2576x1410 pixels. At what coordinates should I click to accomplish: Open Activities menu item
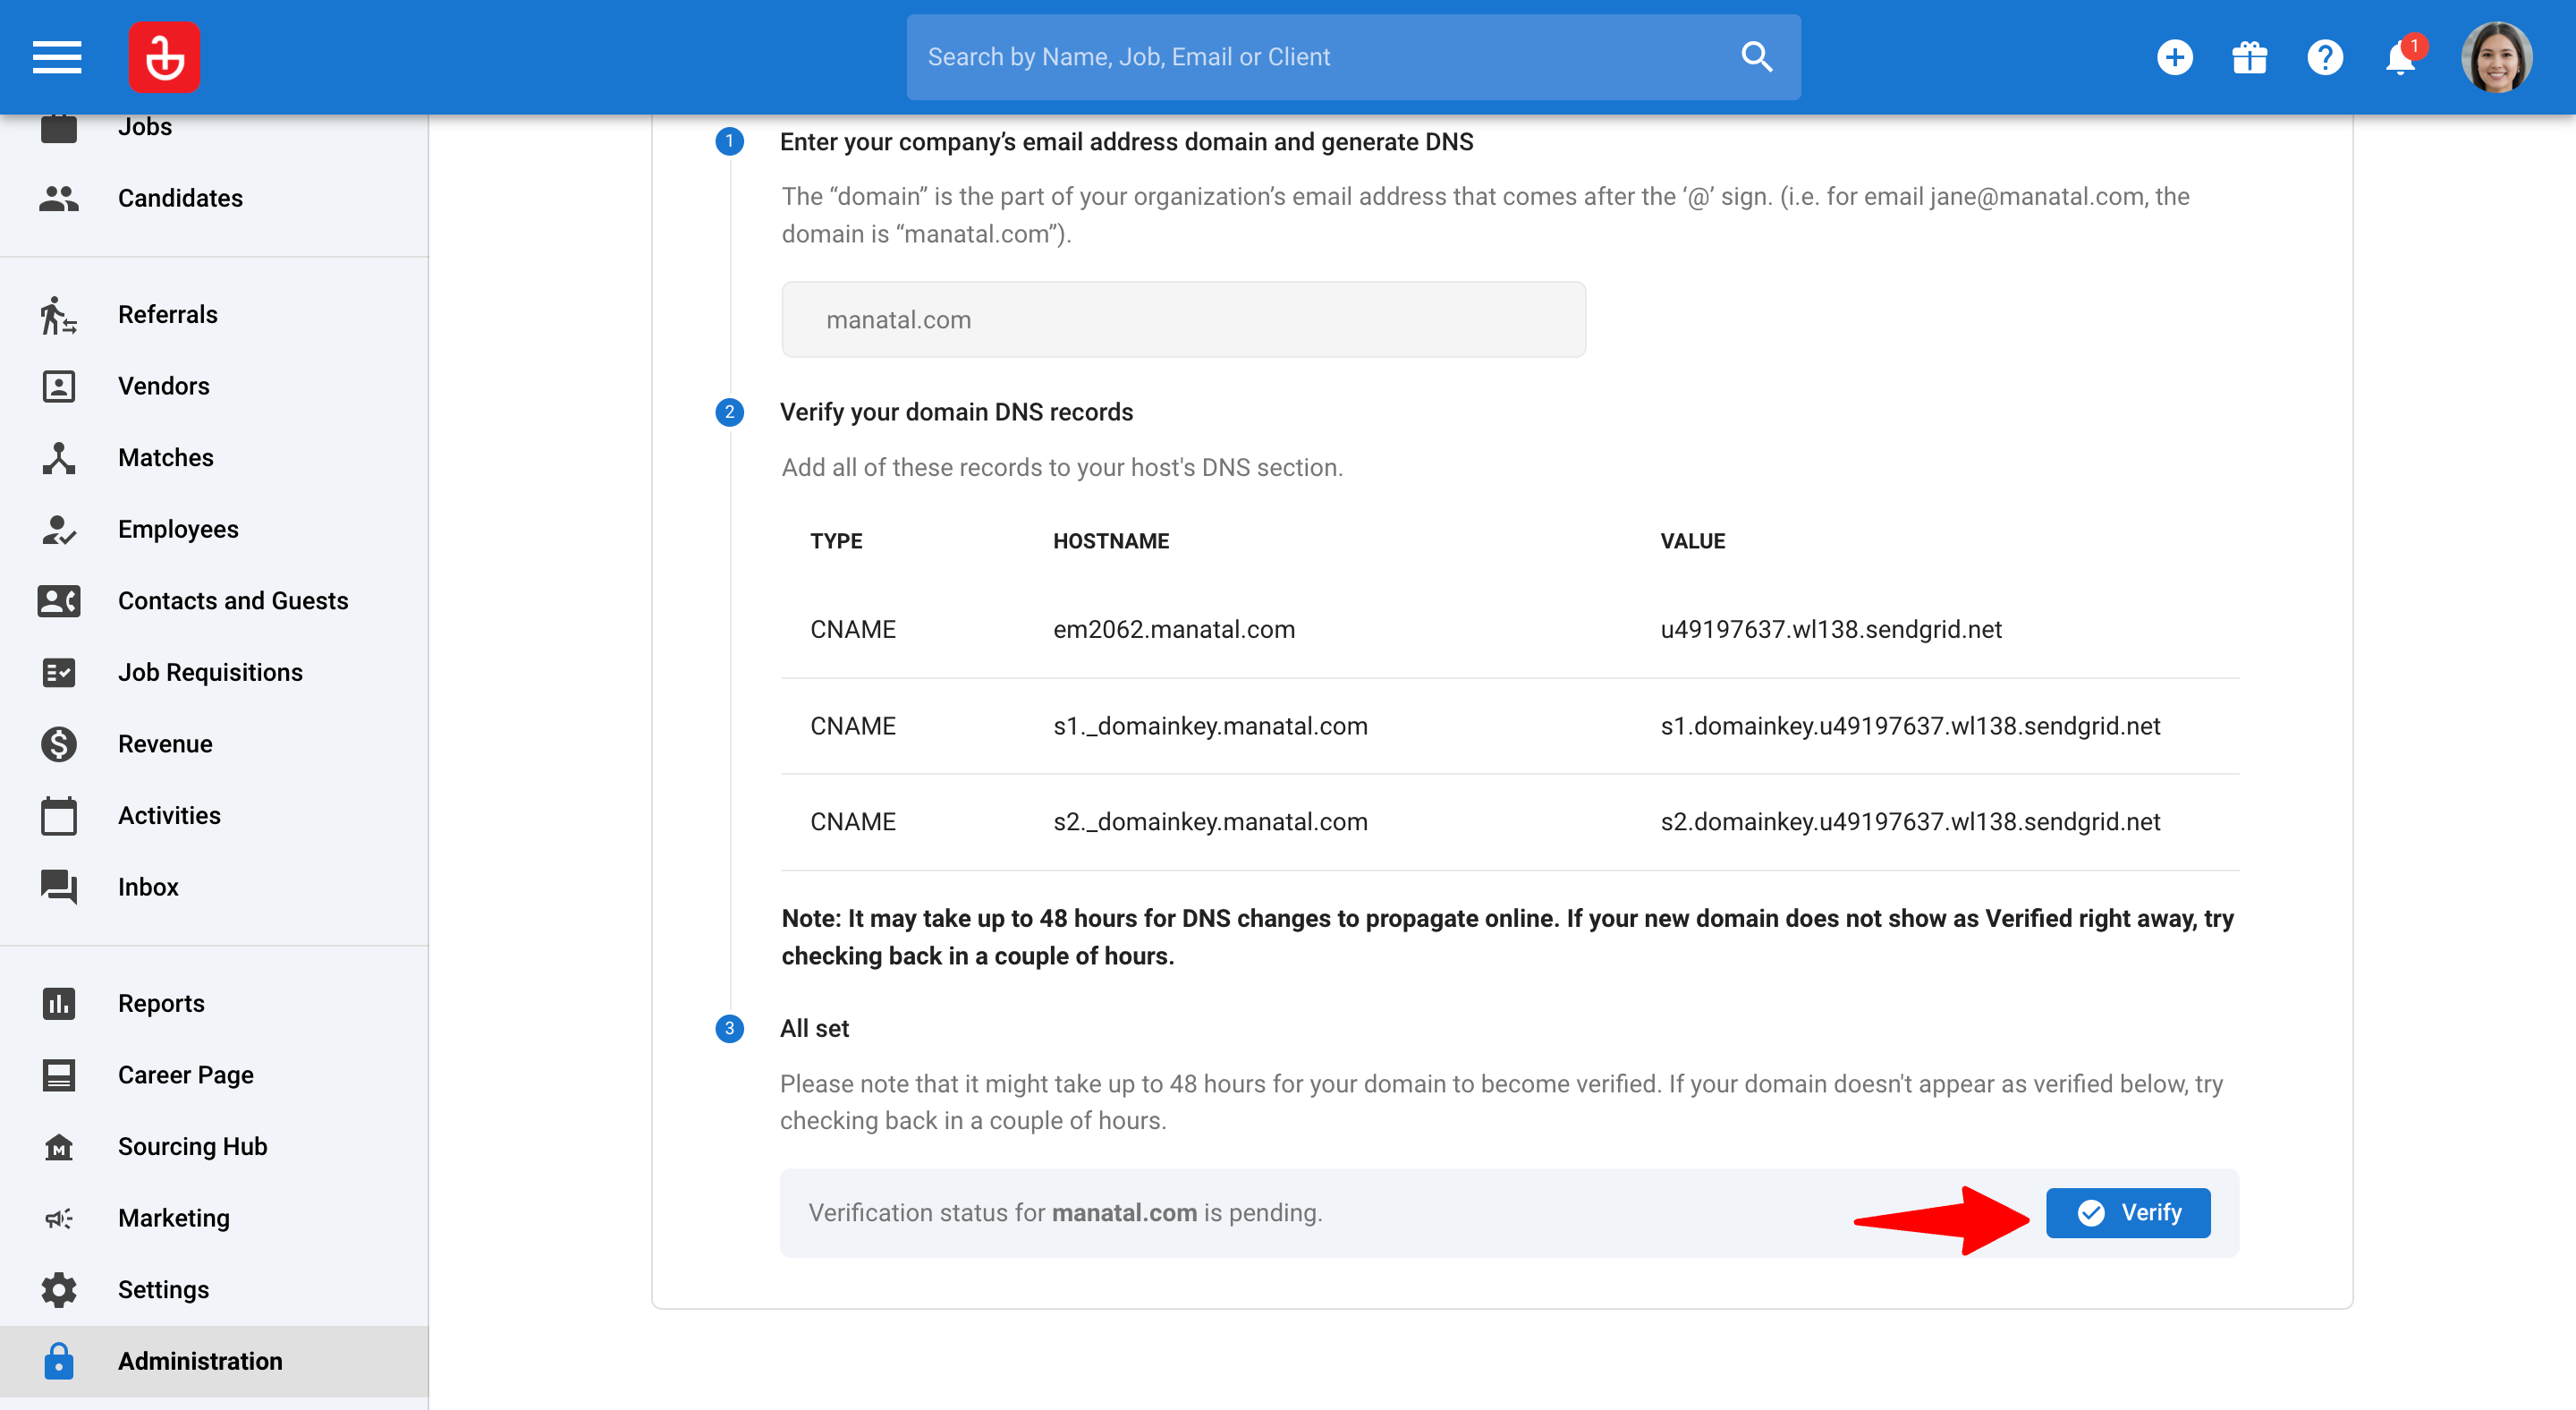[x=214, y=815]
